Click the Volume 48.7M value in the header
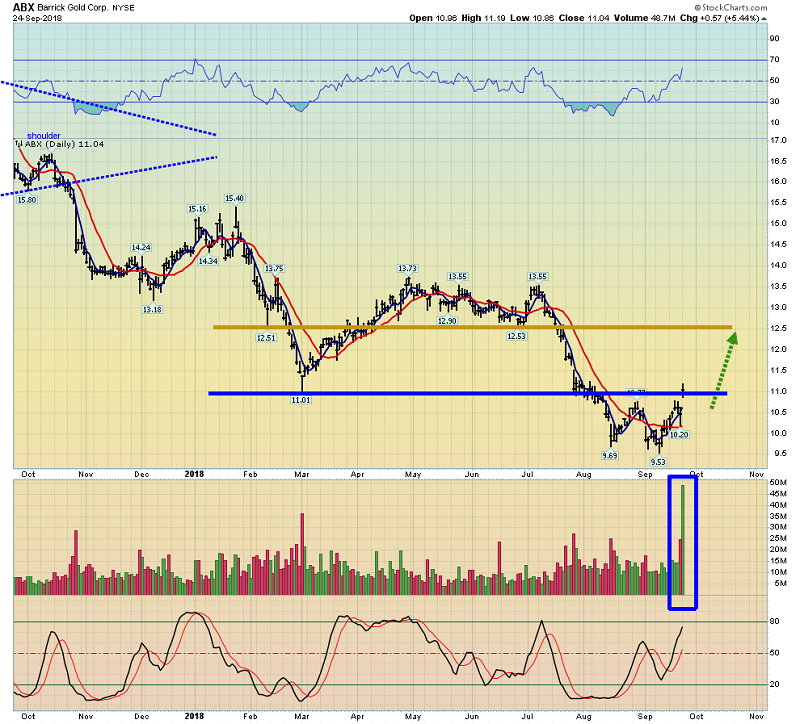The width and height of the screenshot is (800, 724). pyautogui.click(x=645, y=18)
